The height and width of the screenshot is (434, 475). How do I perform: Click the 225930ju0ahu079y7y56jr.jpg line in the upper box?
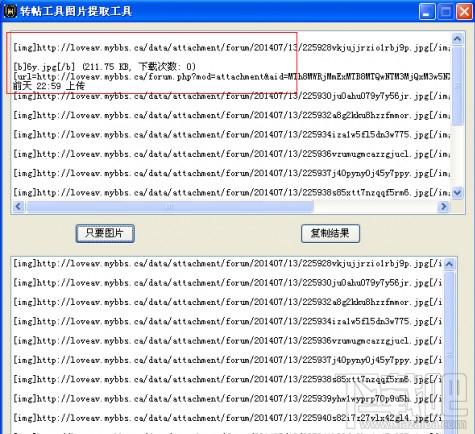(232, 96)
